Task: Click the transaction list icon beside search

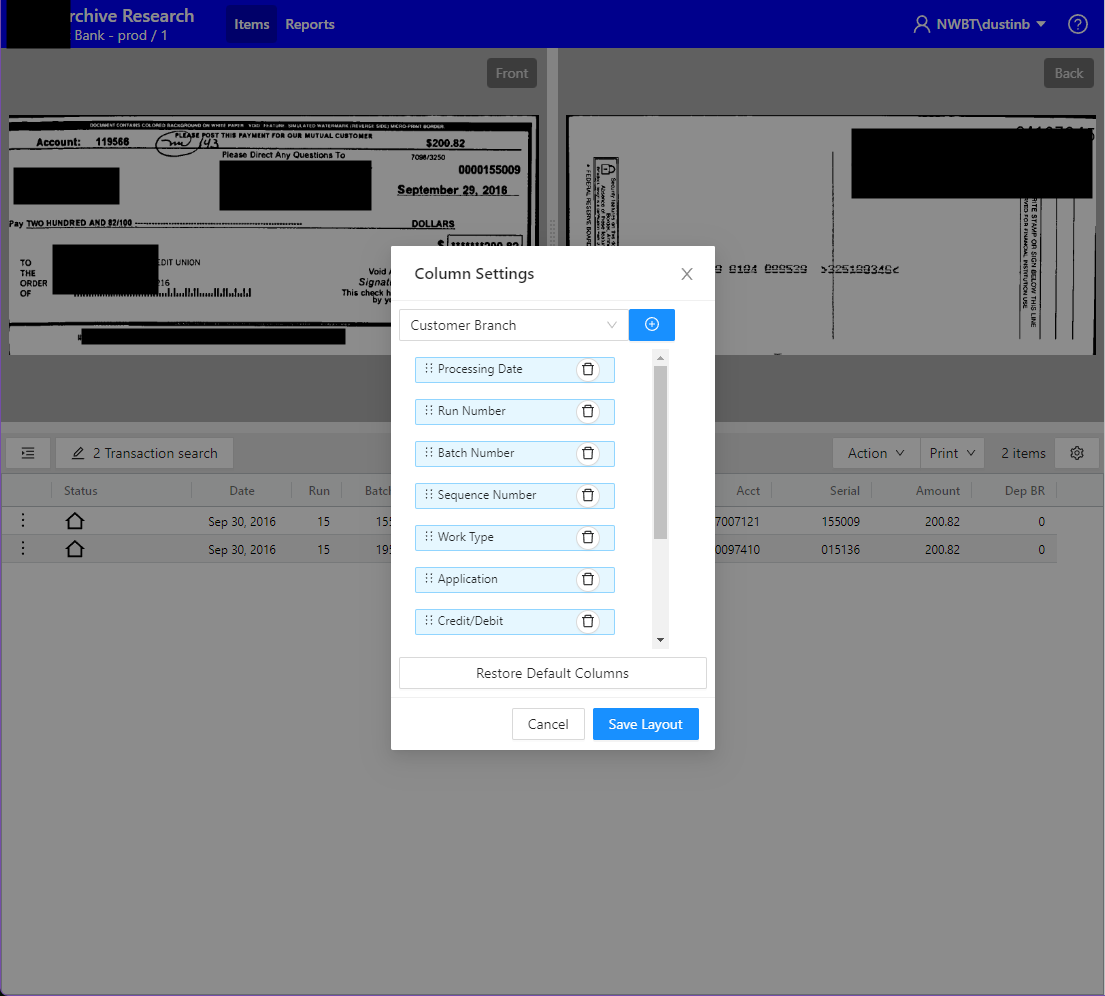Action: [27, 453]
